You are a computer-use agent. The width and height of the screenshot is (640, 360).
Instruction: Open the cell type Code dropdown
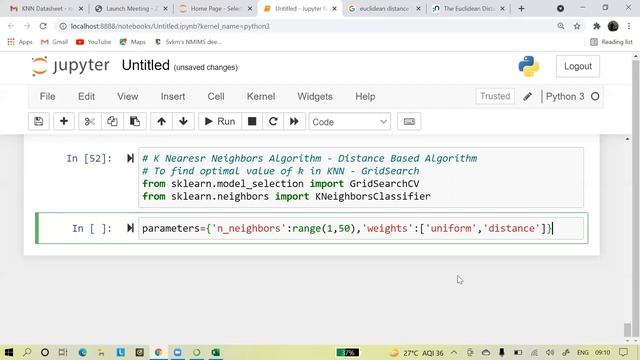[x=349, y=122]
